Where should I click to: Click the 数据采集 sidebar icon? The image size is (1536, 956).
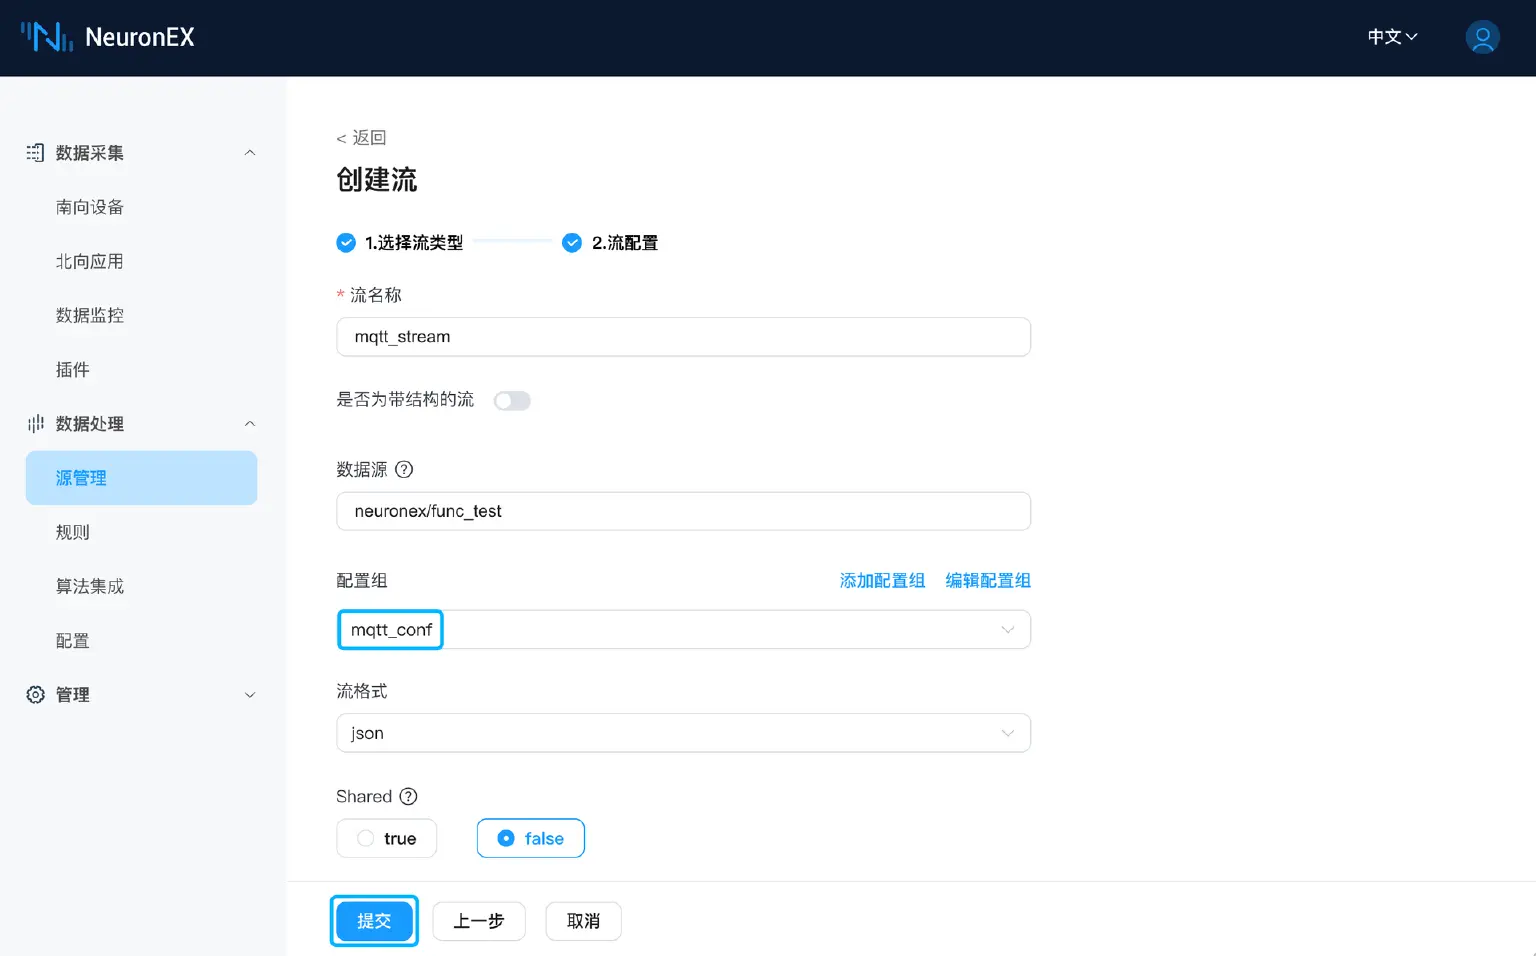click(35, 152)
